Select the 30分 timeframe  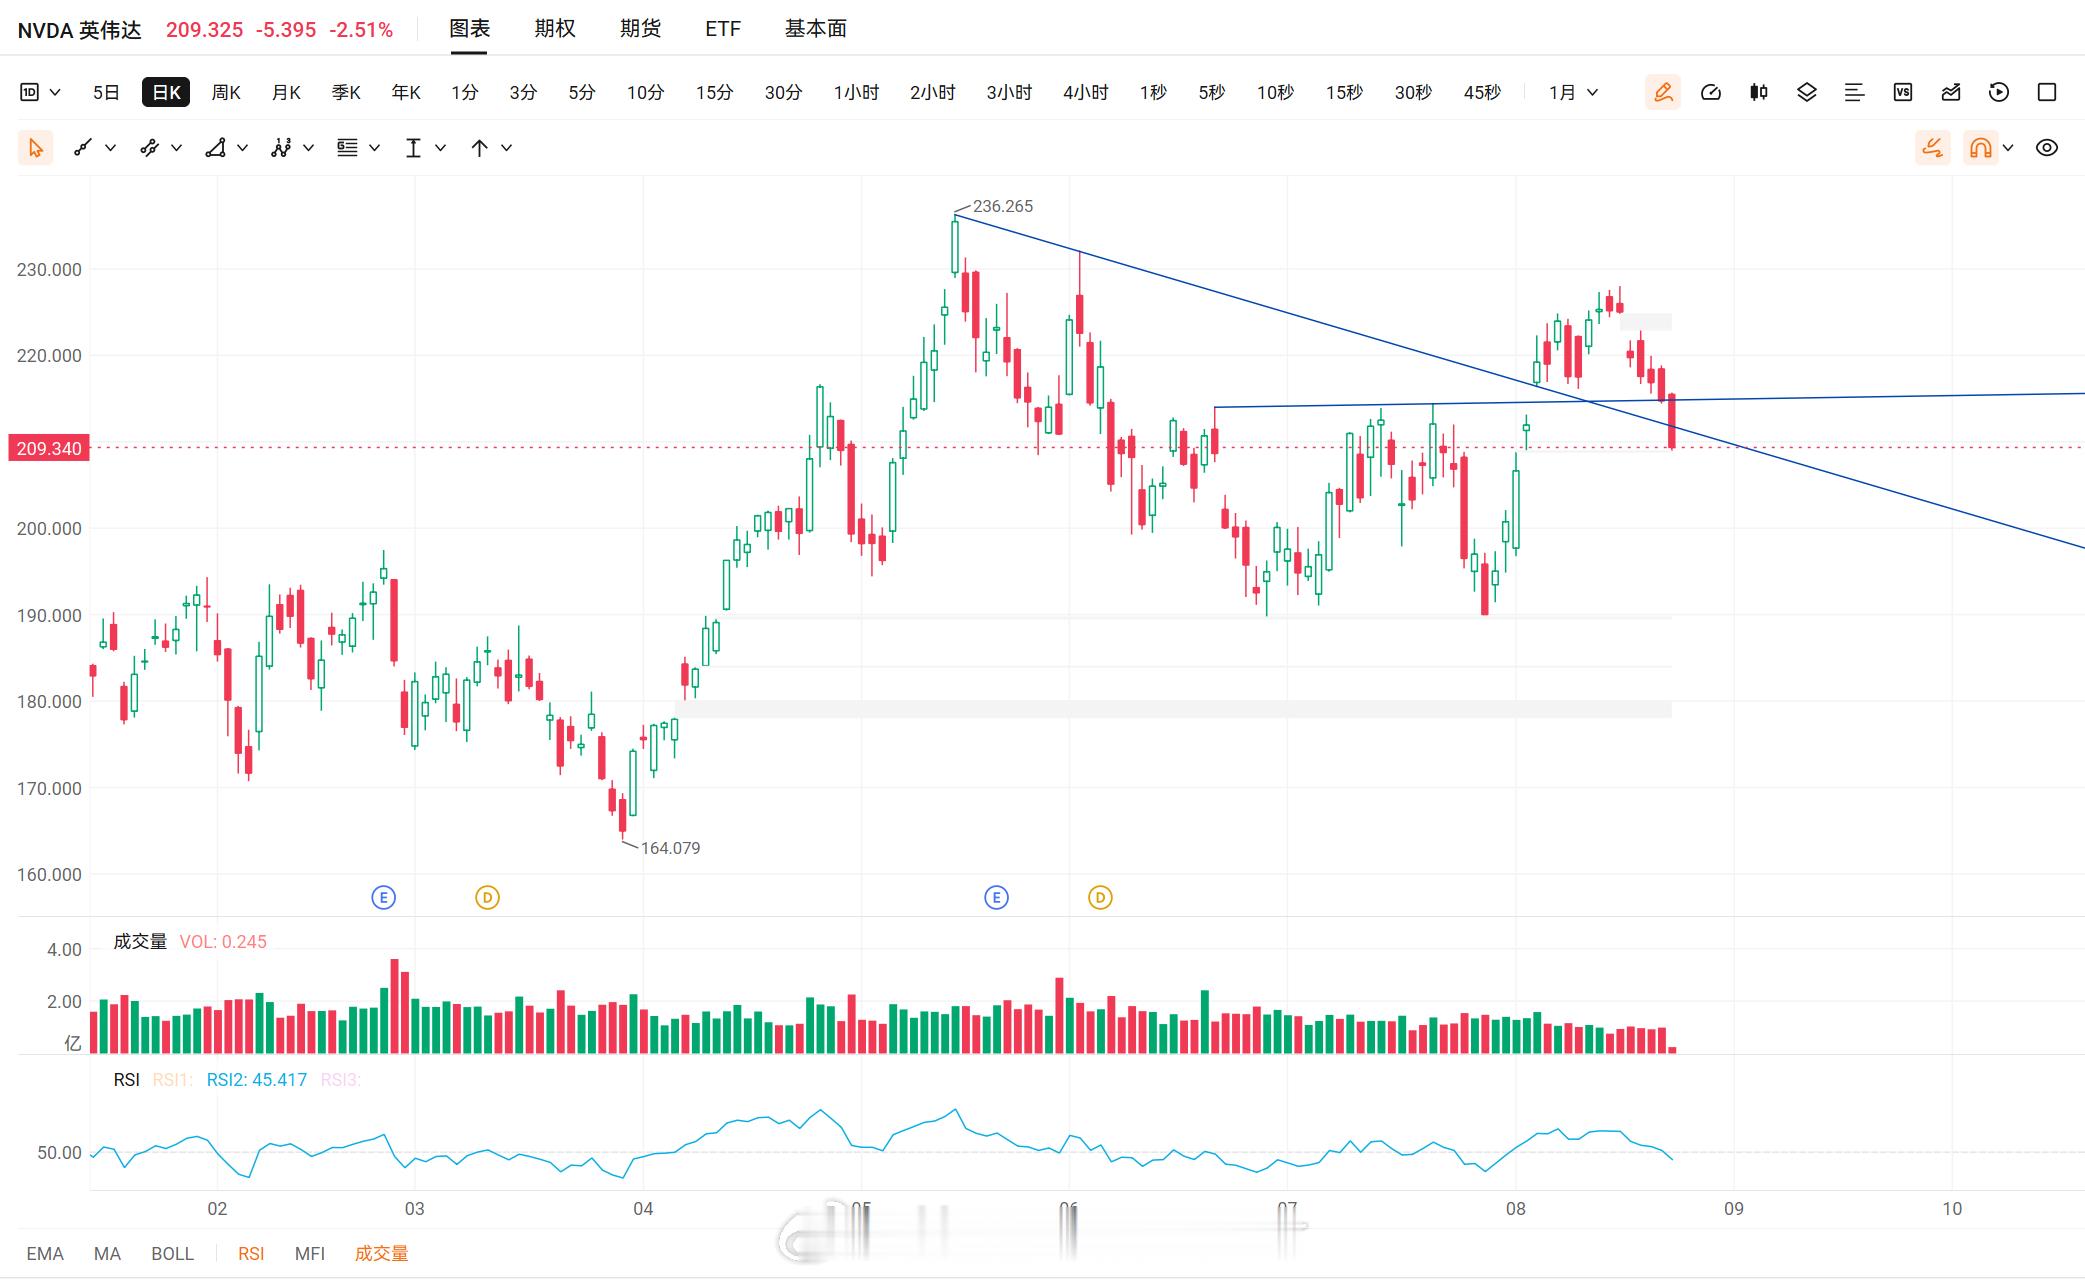[x=783, y=92]
